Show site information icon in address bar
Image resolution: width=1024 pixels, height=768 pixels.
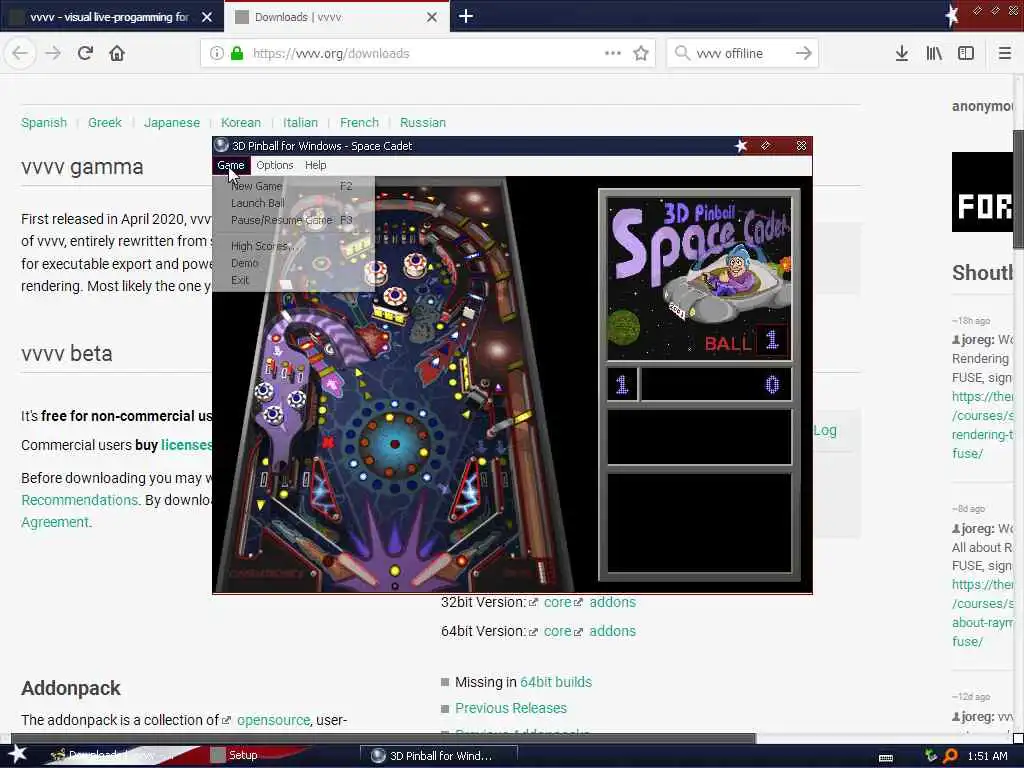tap(217, 53)
